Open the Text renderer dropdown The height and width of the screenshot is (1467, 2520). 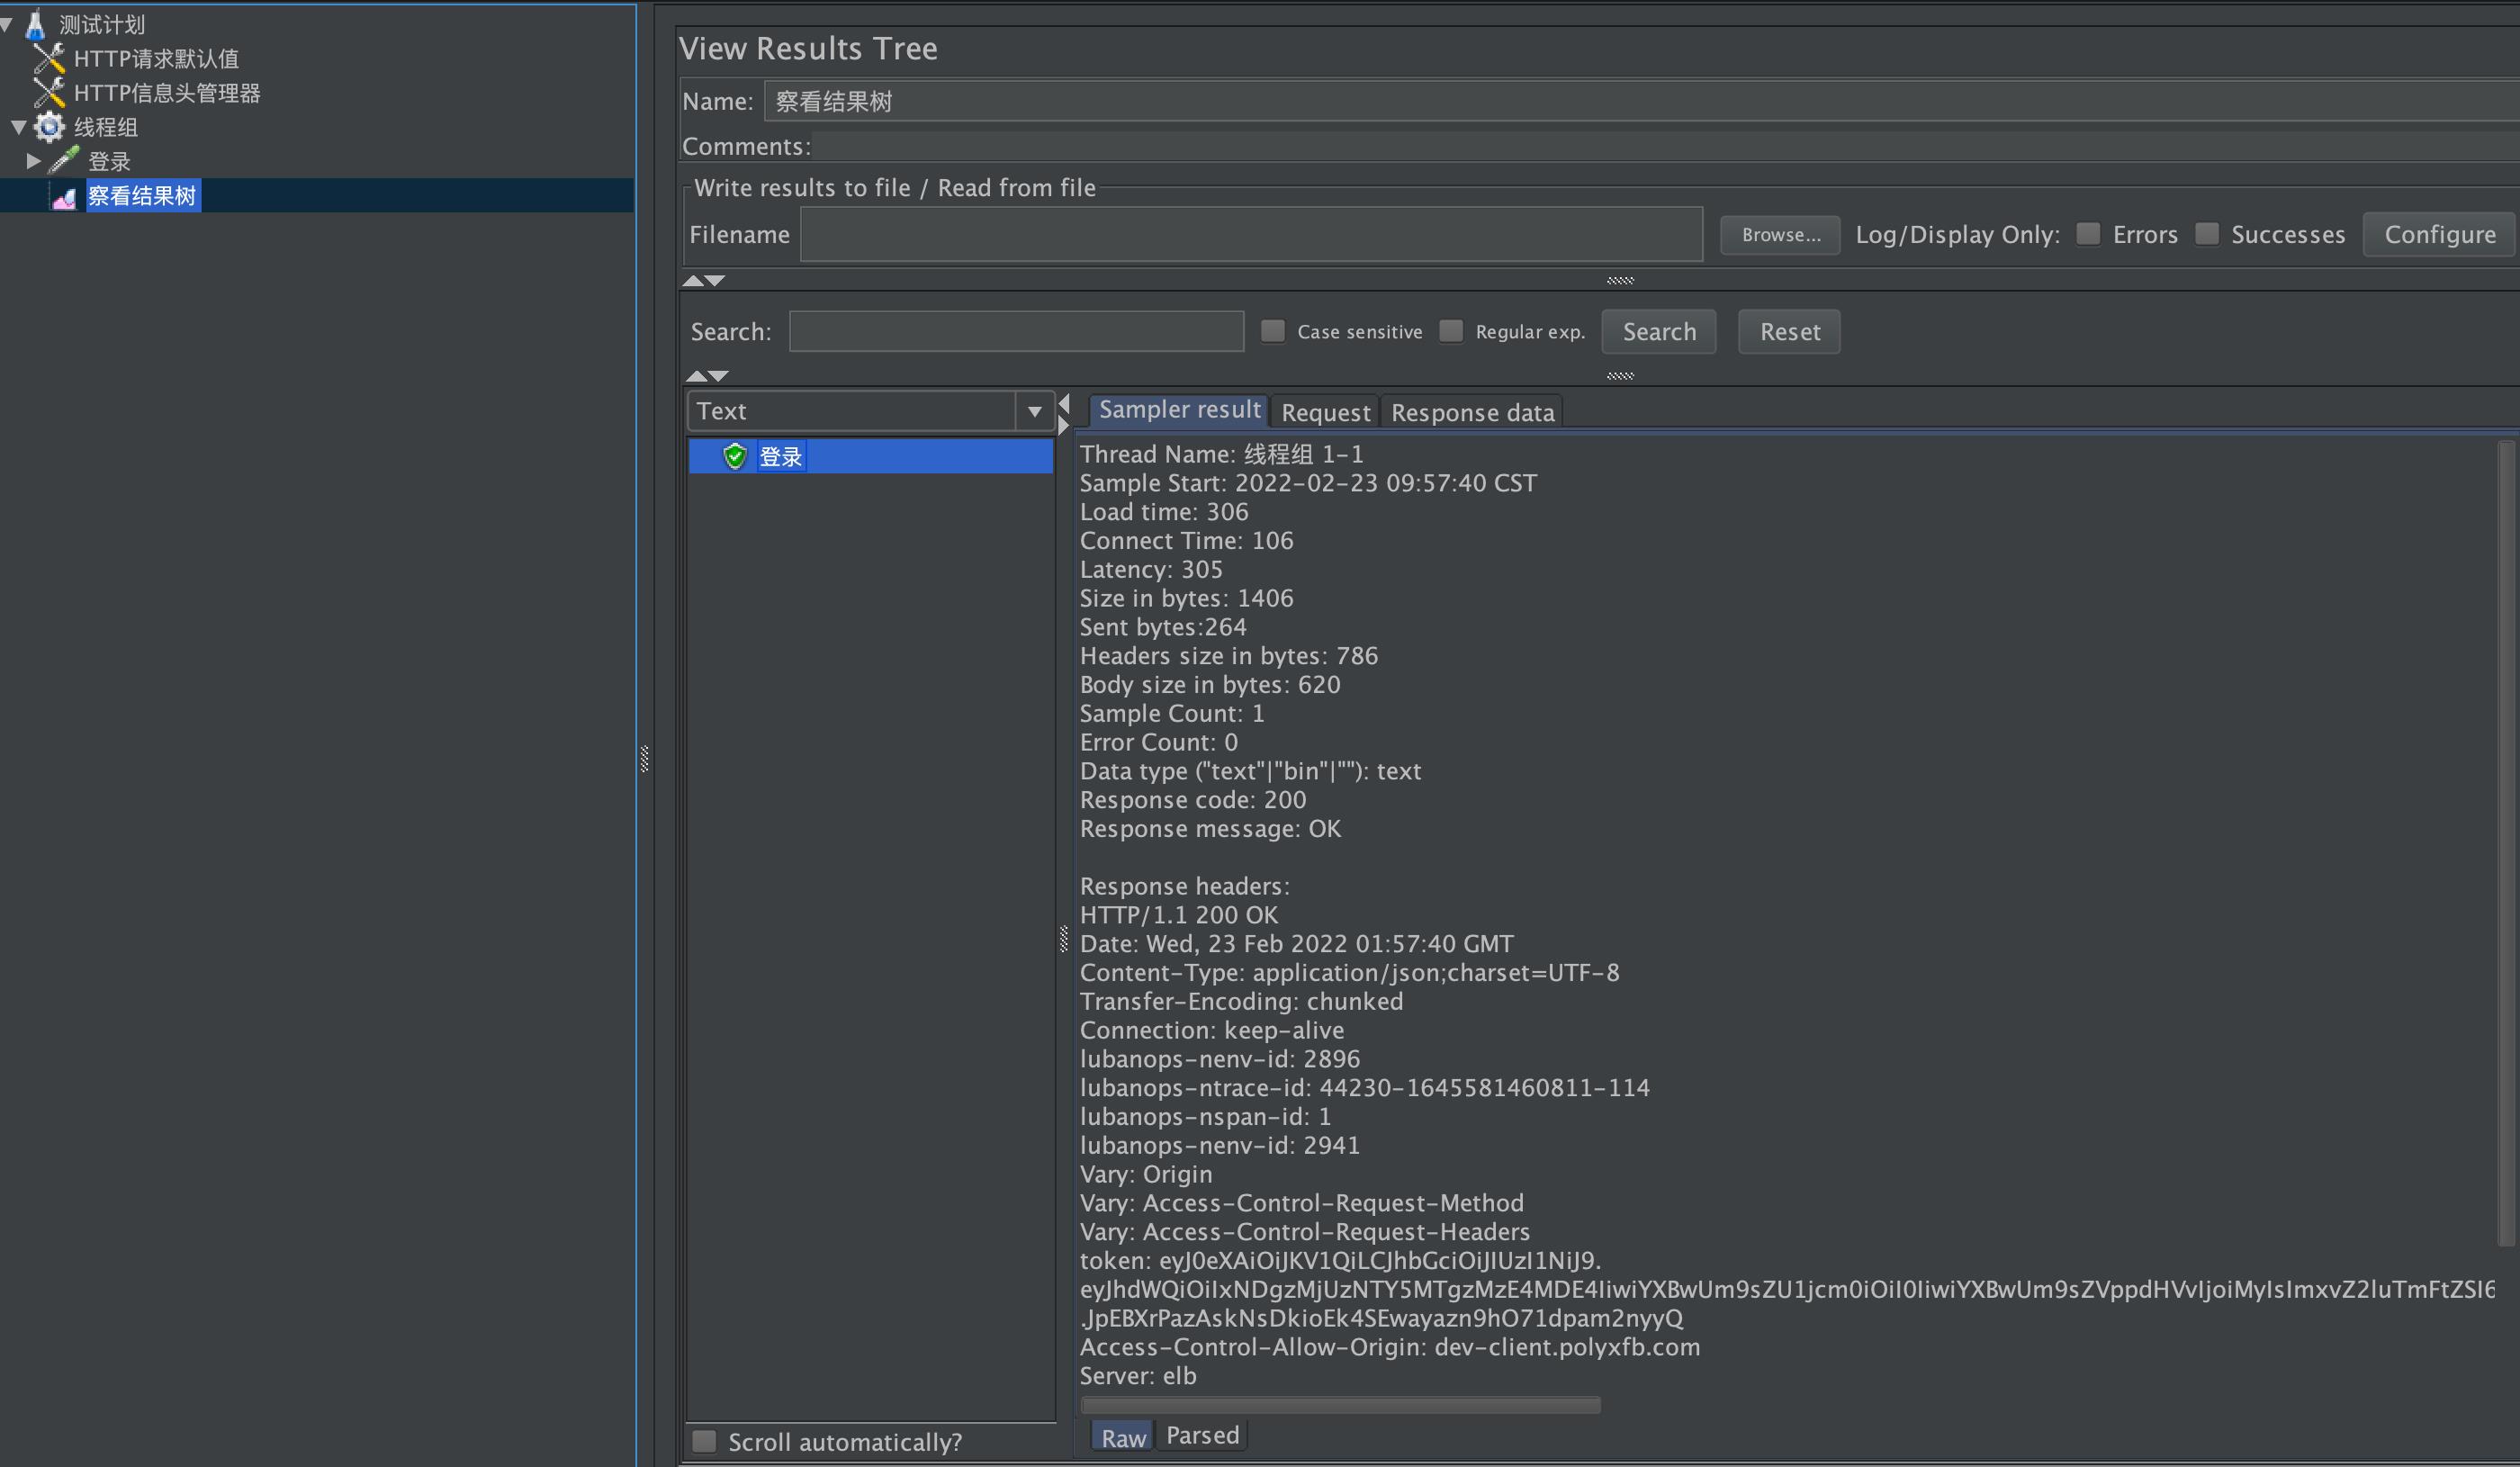(1035, 411)
